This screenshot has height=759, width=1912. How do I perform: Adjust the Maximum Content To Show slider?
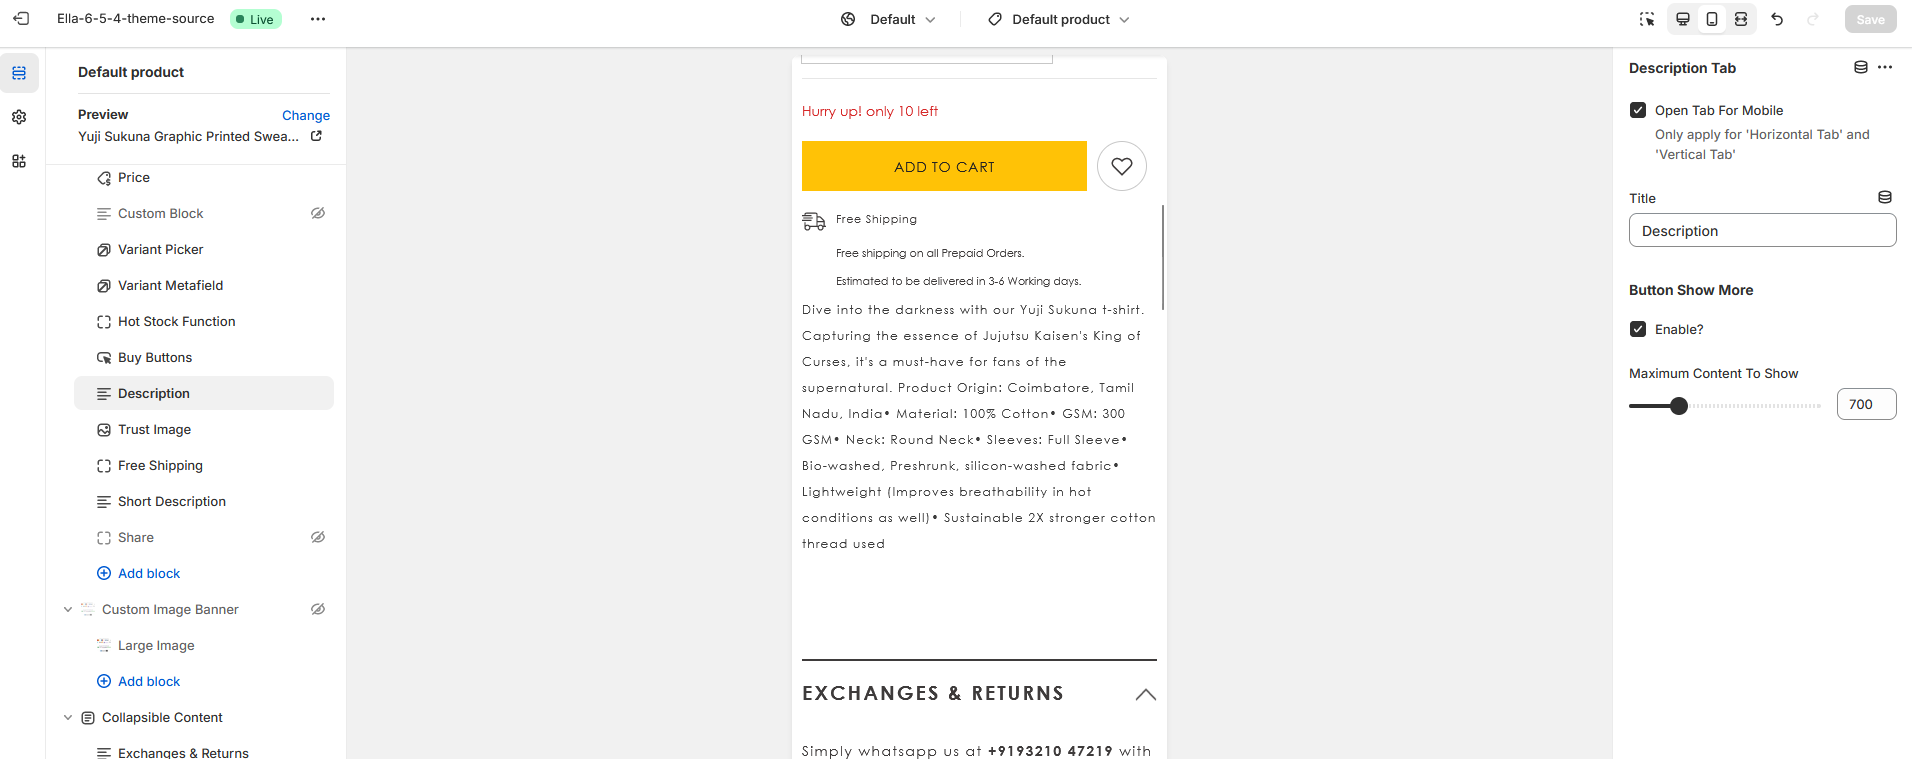click(1679, 406)
